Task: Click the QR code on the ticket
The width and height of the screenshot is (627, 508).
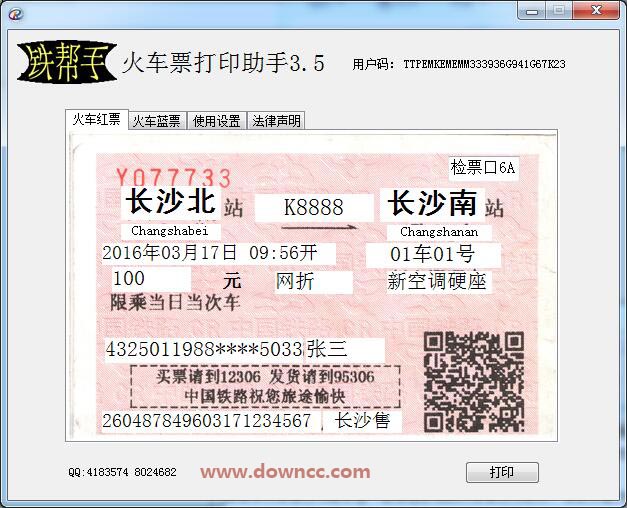Action: [x=474, y=382]
